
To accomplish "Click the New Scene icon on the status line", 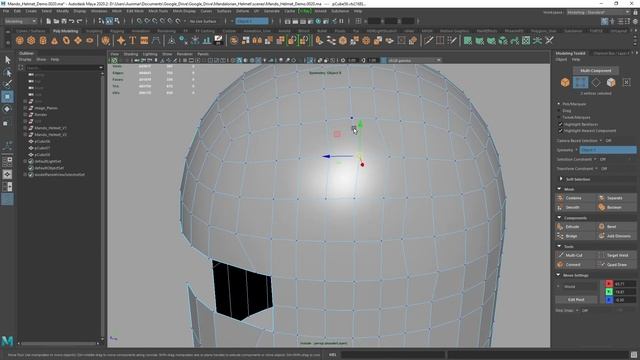I will click(49, 21).
